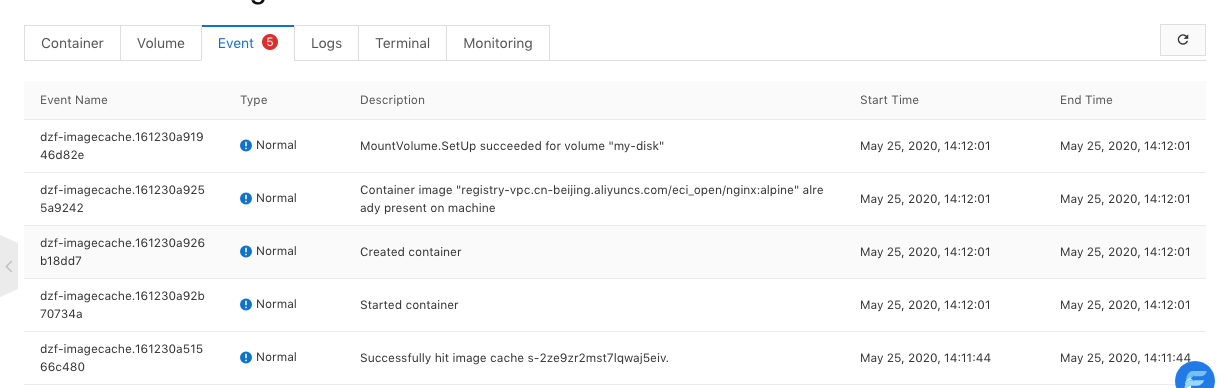
Task: Click info icon for MountVolume.SetUp event
Action: 246,146
